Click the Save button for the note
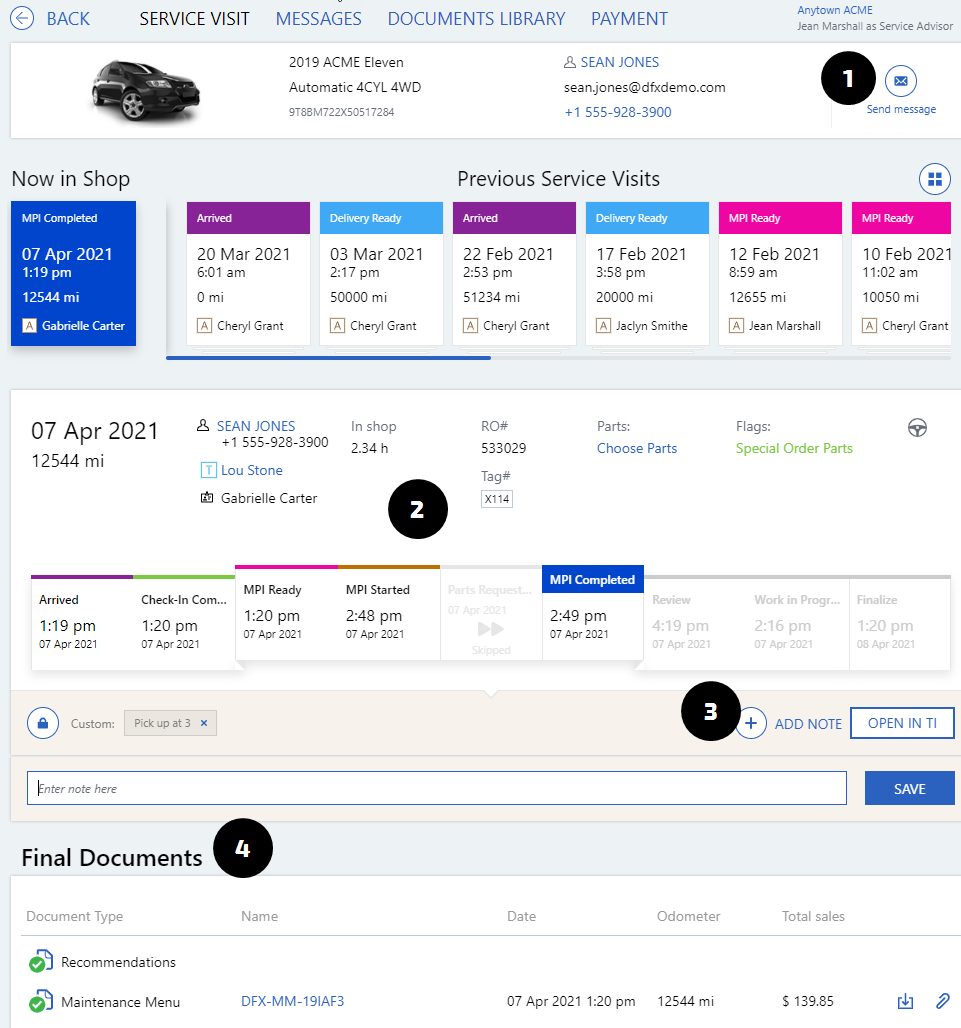This screenshot has width=961, height=1028. tap(909, 788)
